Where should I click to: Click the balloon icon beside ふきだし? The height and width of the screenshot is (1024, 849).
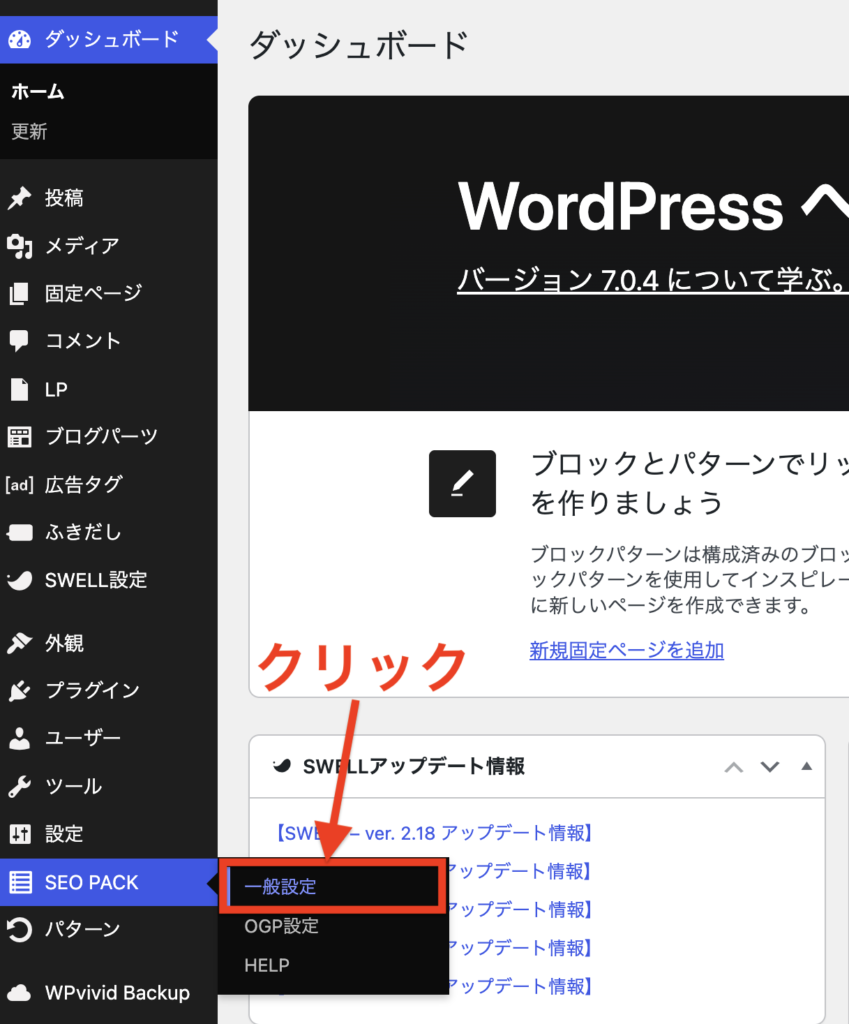pyautogui.click(x=20, y=532)
